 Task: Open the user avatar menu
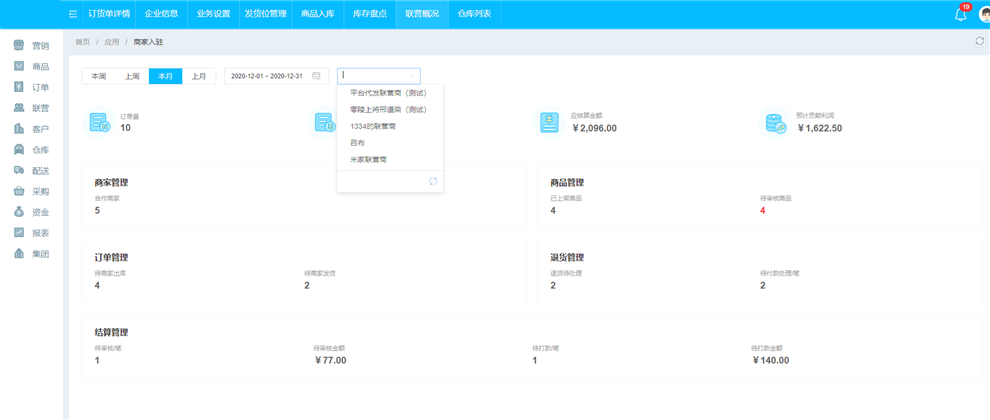[984, 14]
